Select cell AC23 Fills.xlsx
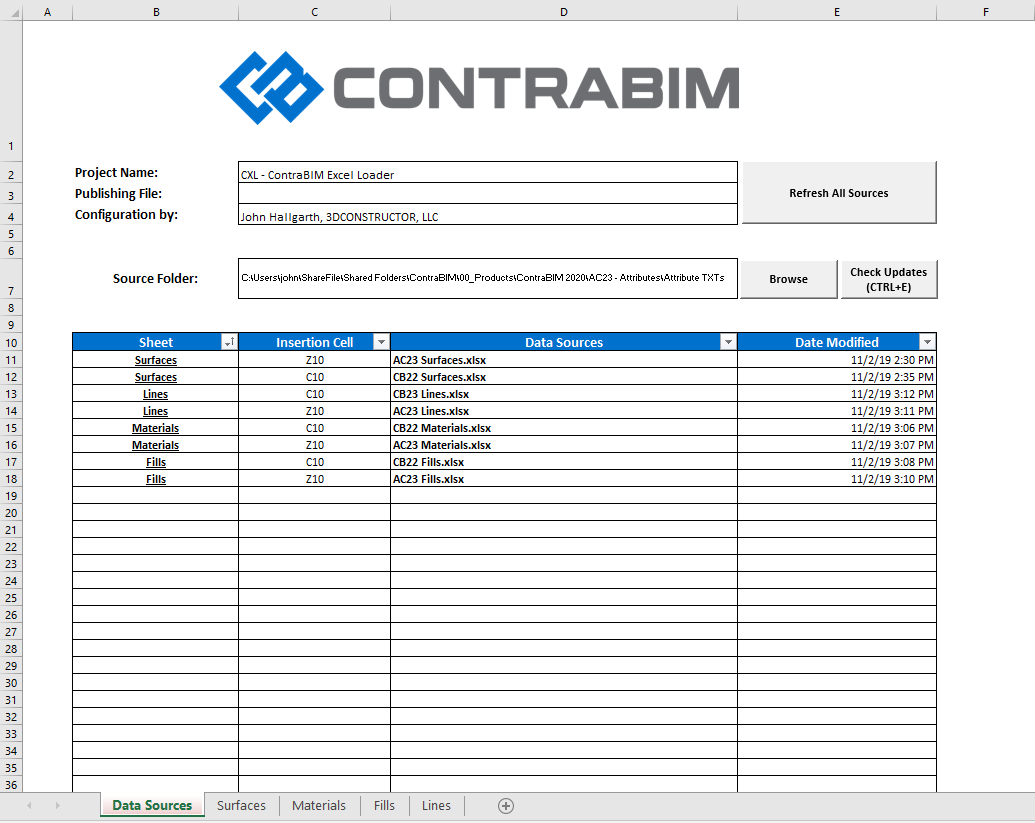The height and width of the screenshot is (823, 1035). [x=564, y=479]
